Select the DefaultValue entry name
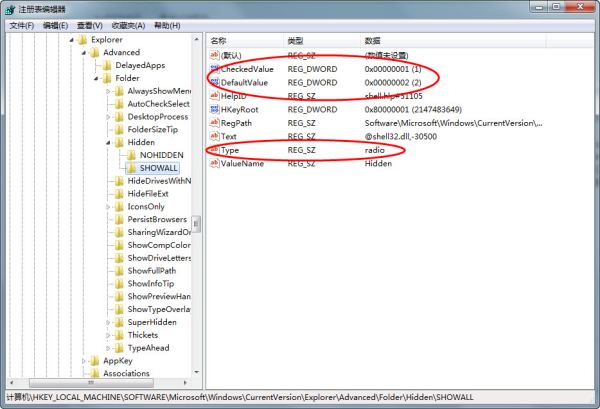 click(244, 83)
